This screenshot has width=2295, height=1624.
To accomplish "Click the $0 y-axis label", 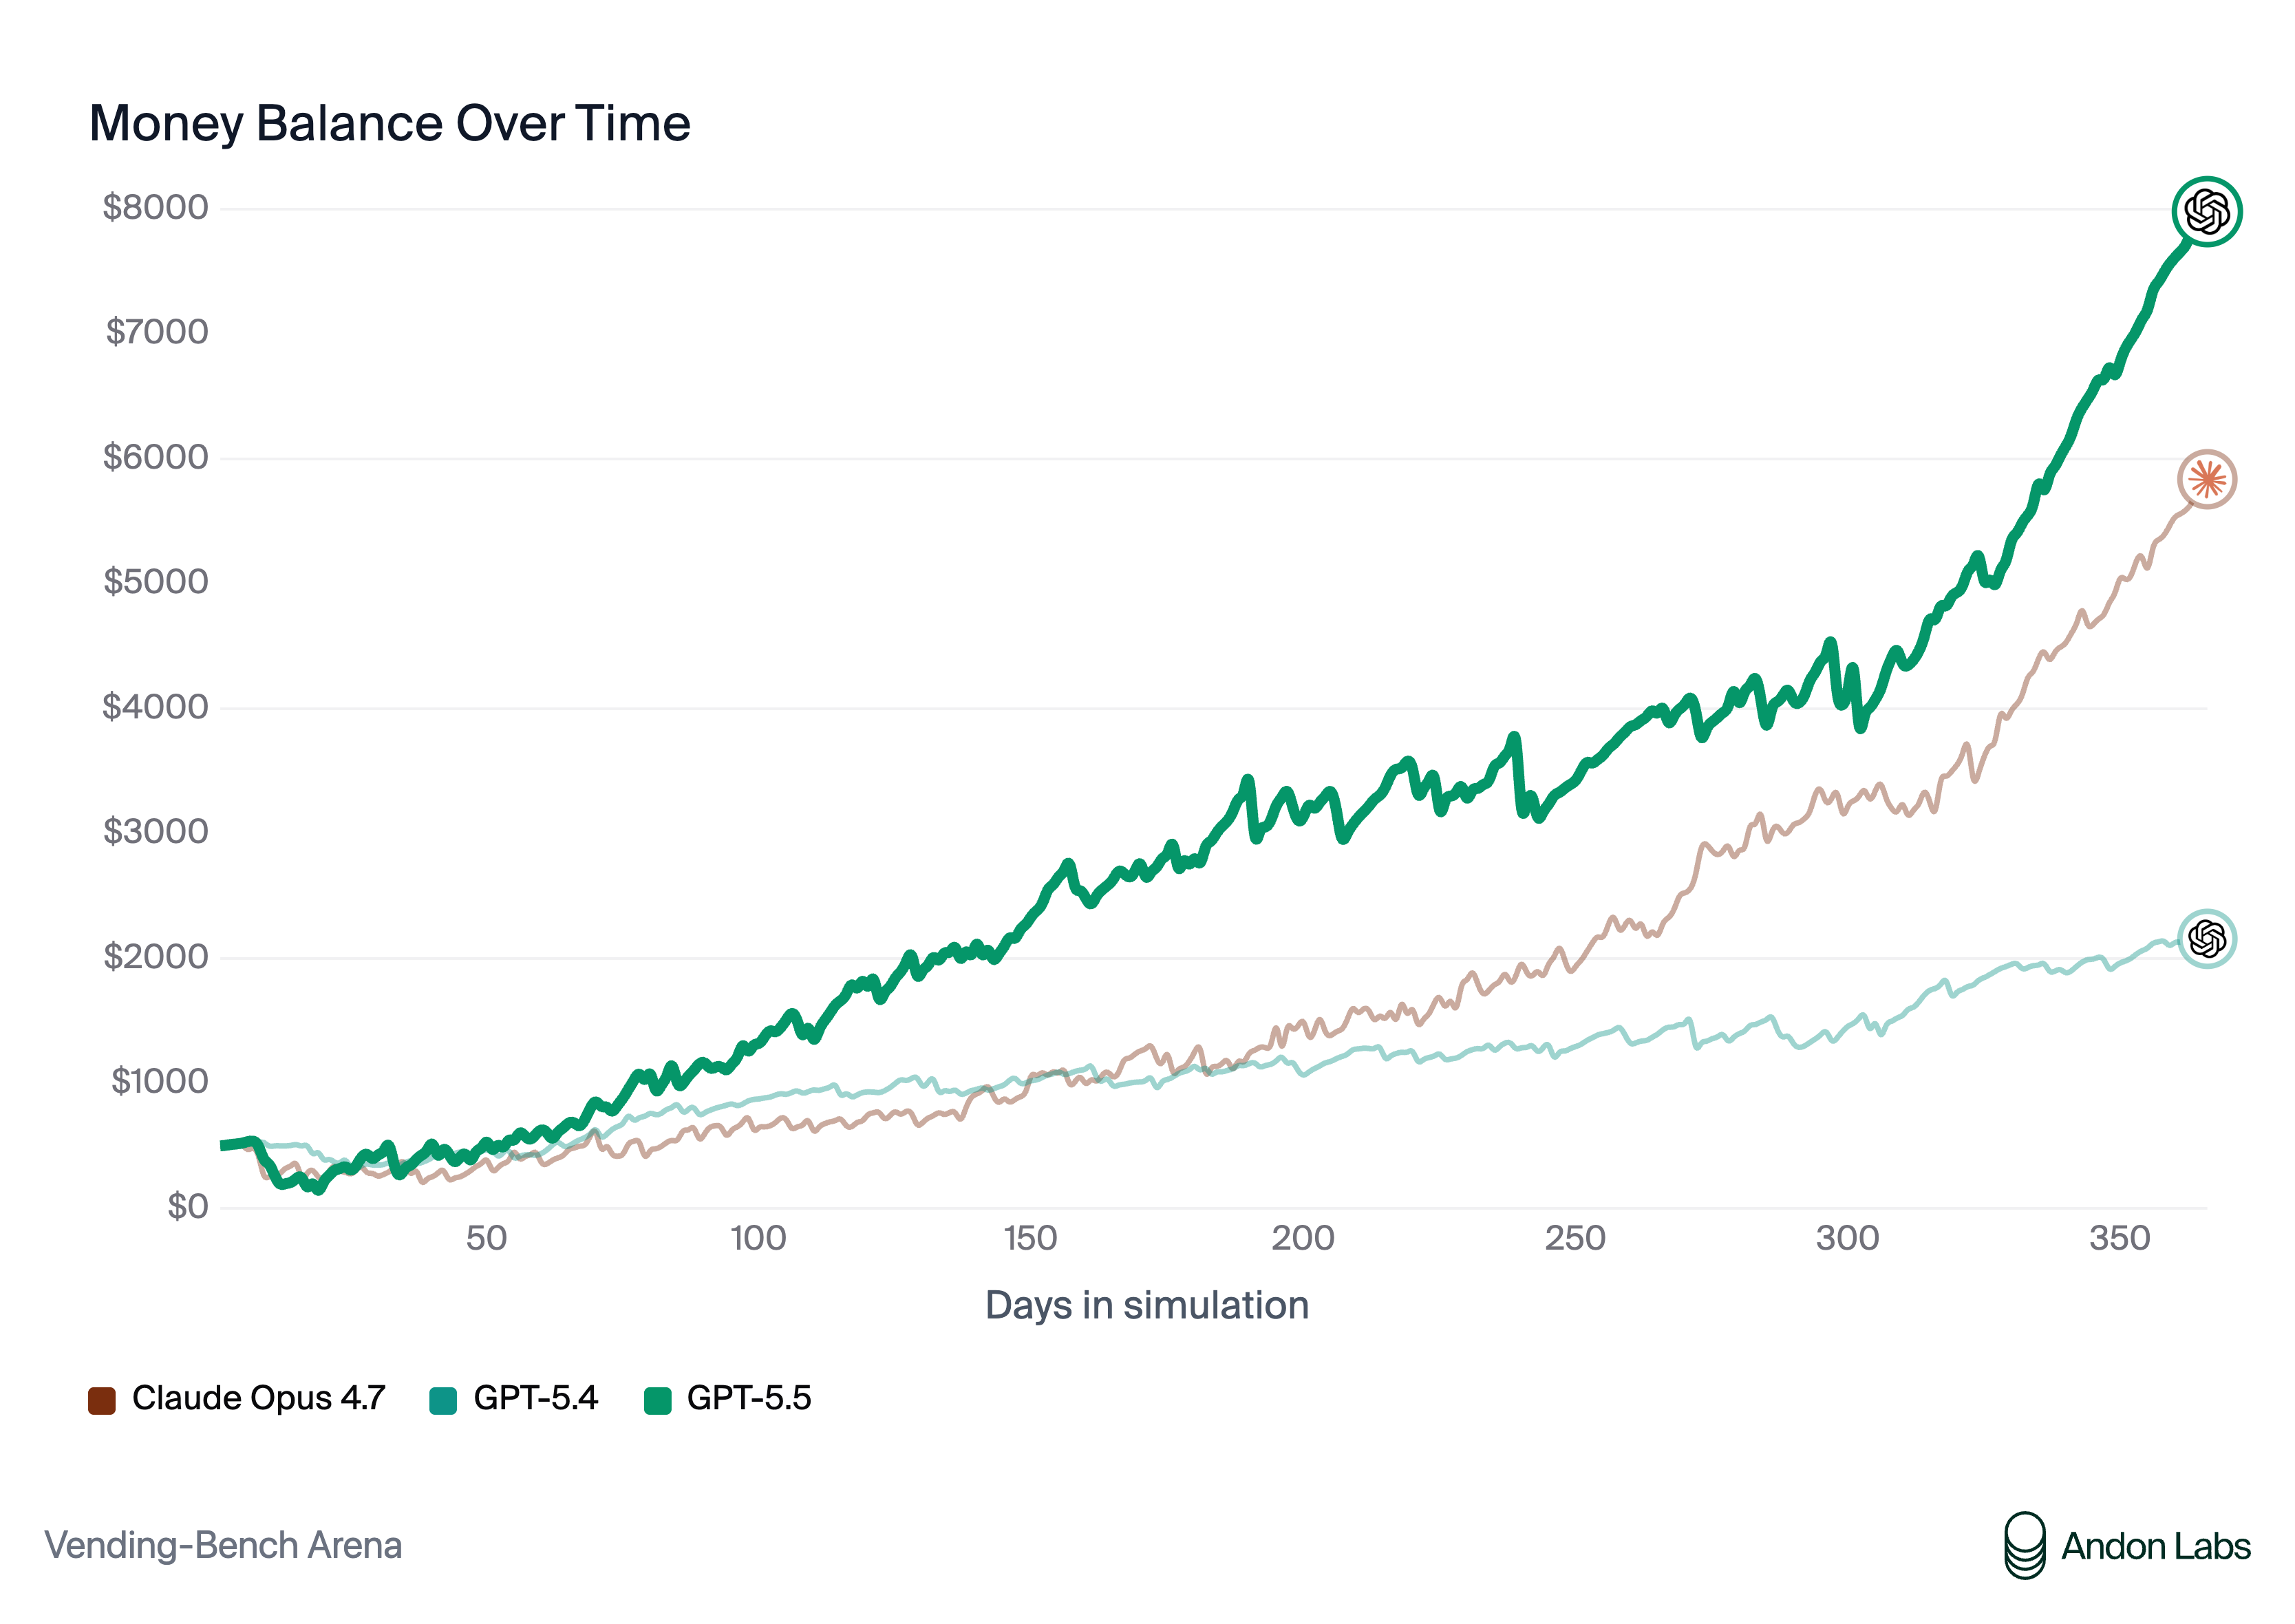I will click(187, 1206).
